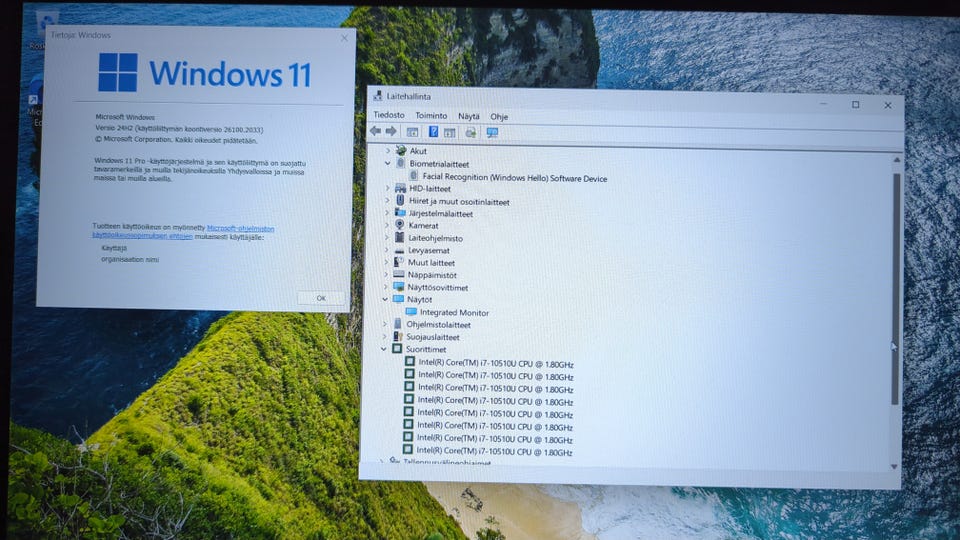Expand the Akut category
This screenshot has width=960, height=540.
click(x=388, y=150)
